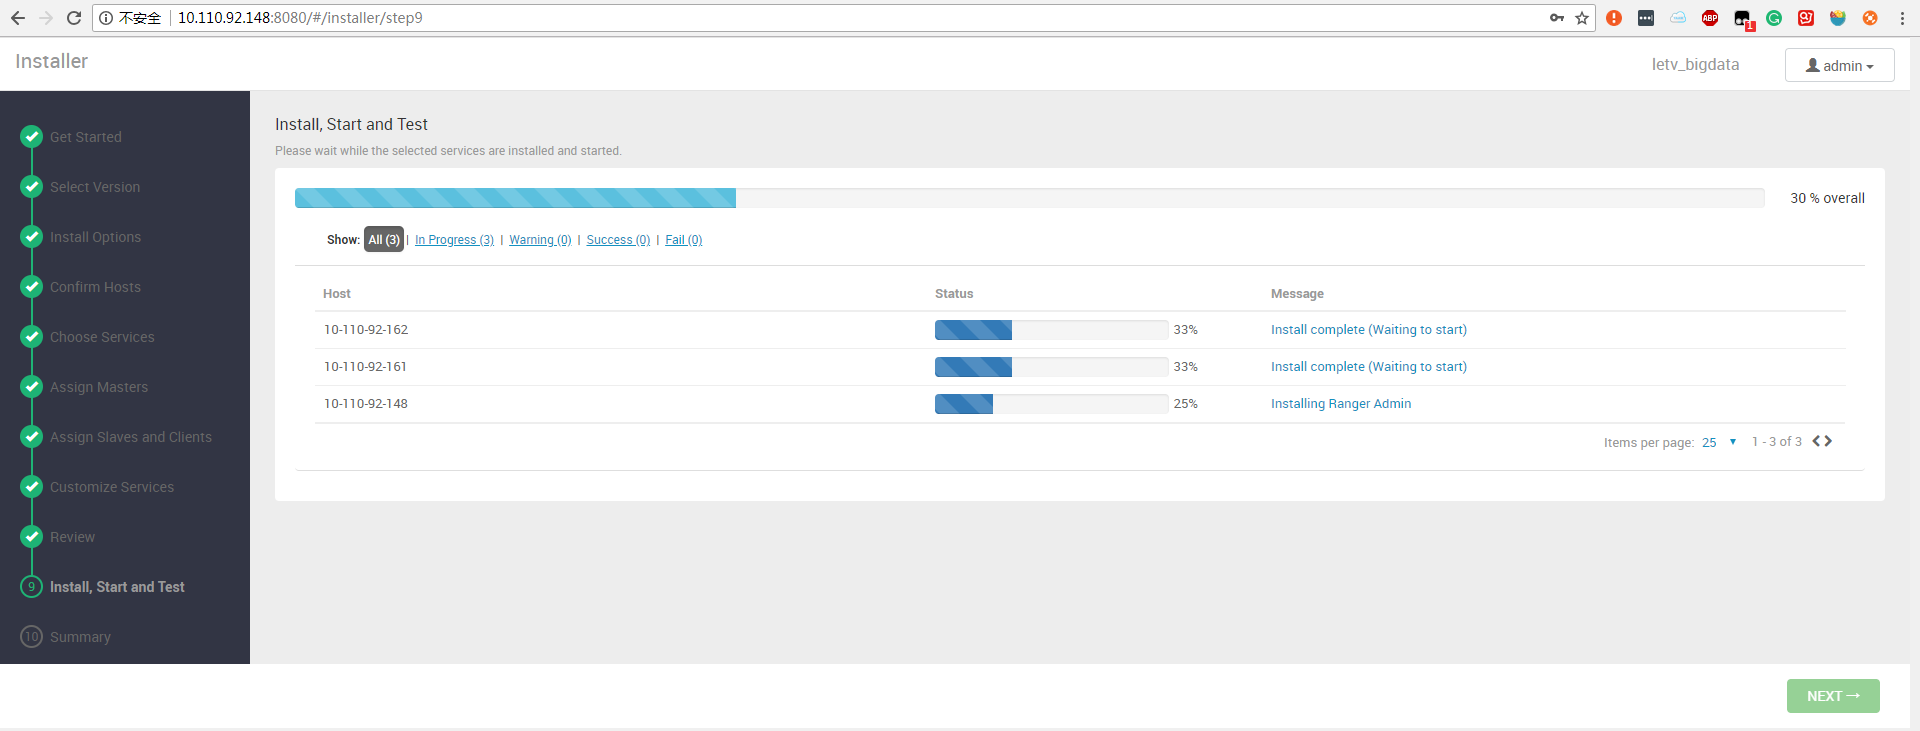Click host name 10-110-92-161
Image resolution: width=1920 pixels, height=731 pixels.
tap(365, 366)
